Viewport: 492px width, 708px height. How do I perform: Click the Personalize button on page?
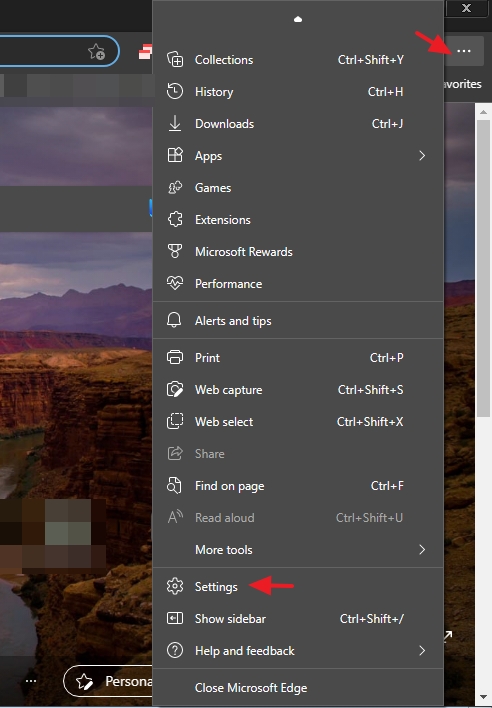[108, 681]
